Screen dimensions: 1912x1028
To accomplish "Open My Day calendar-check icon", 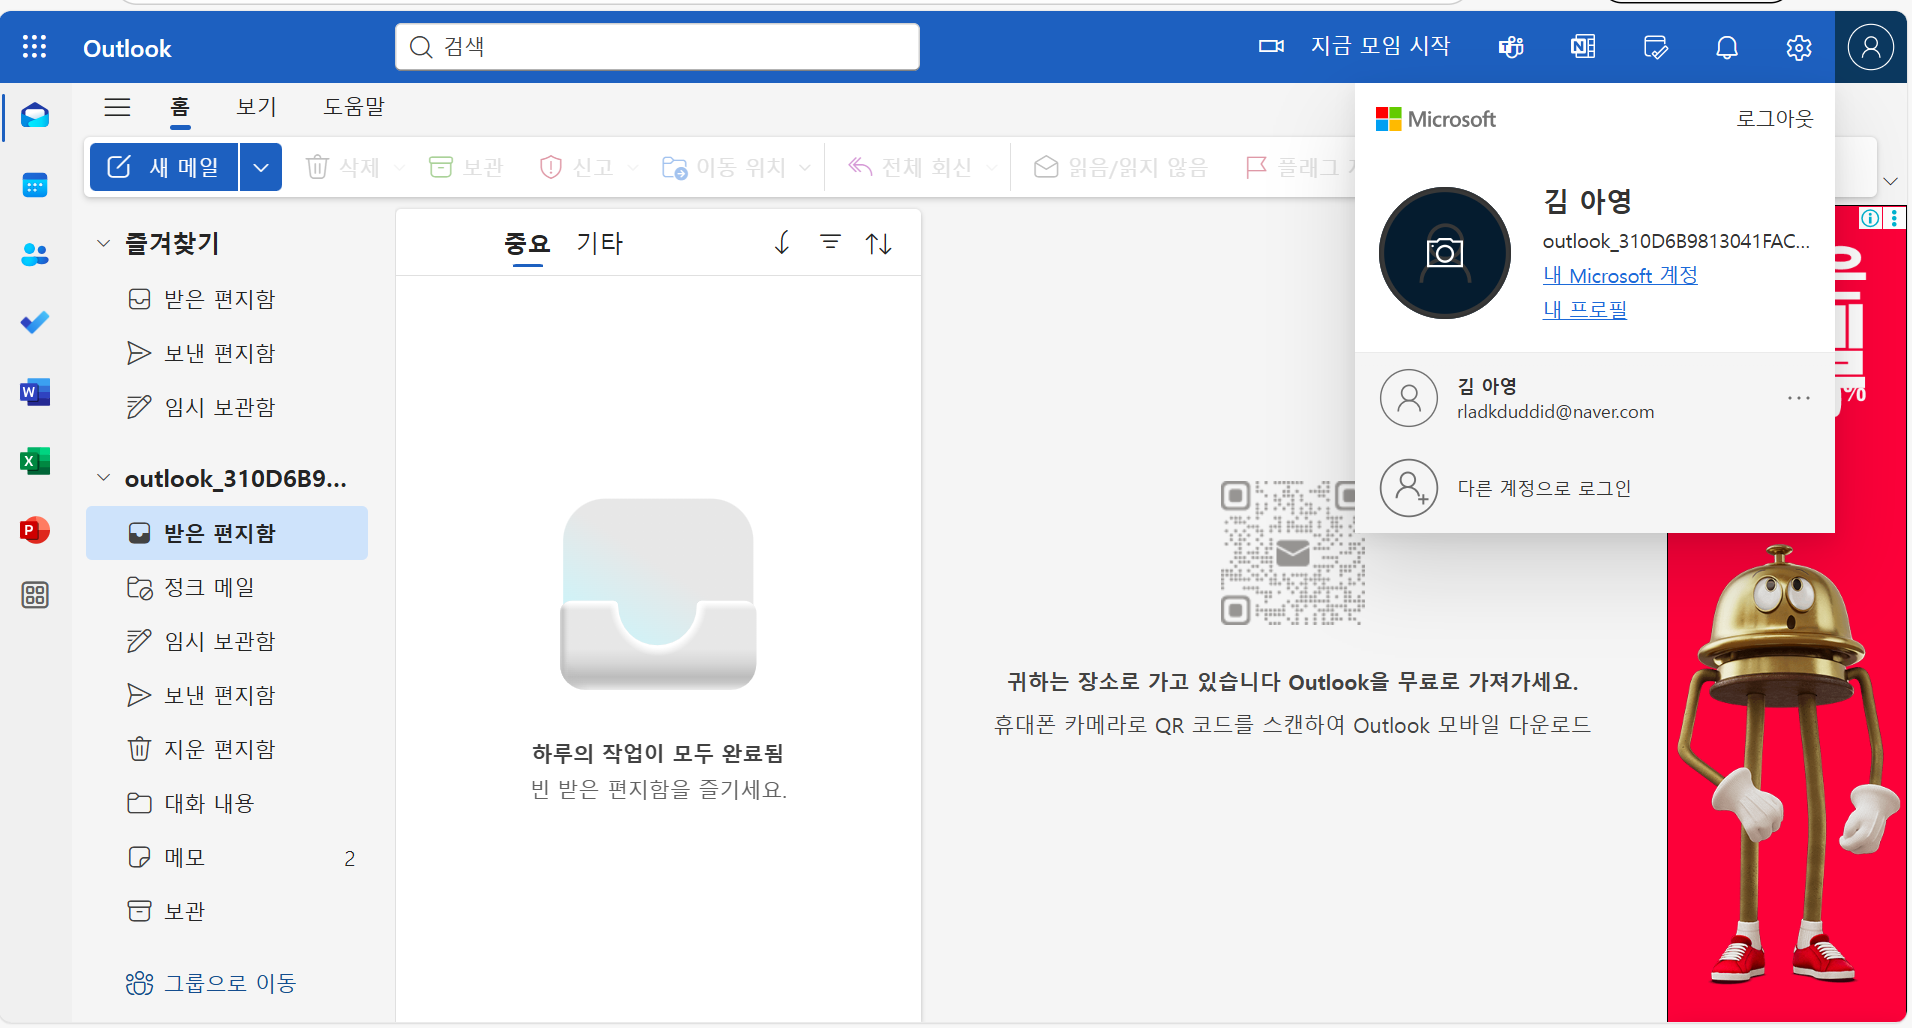I will point(1655,47).
